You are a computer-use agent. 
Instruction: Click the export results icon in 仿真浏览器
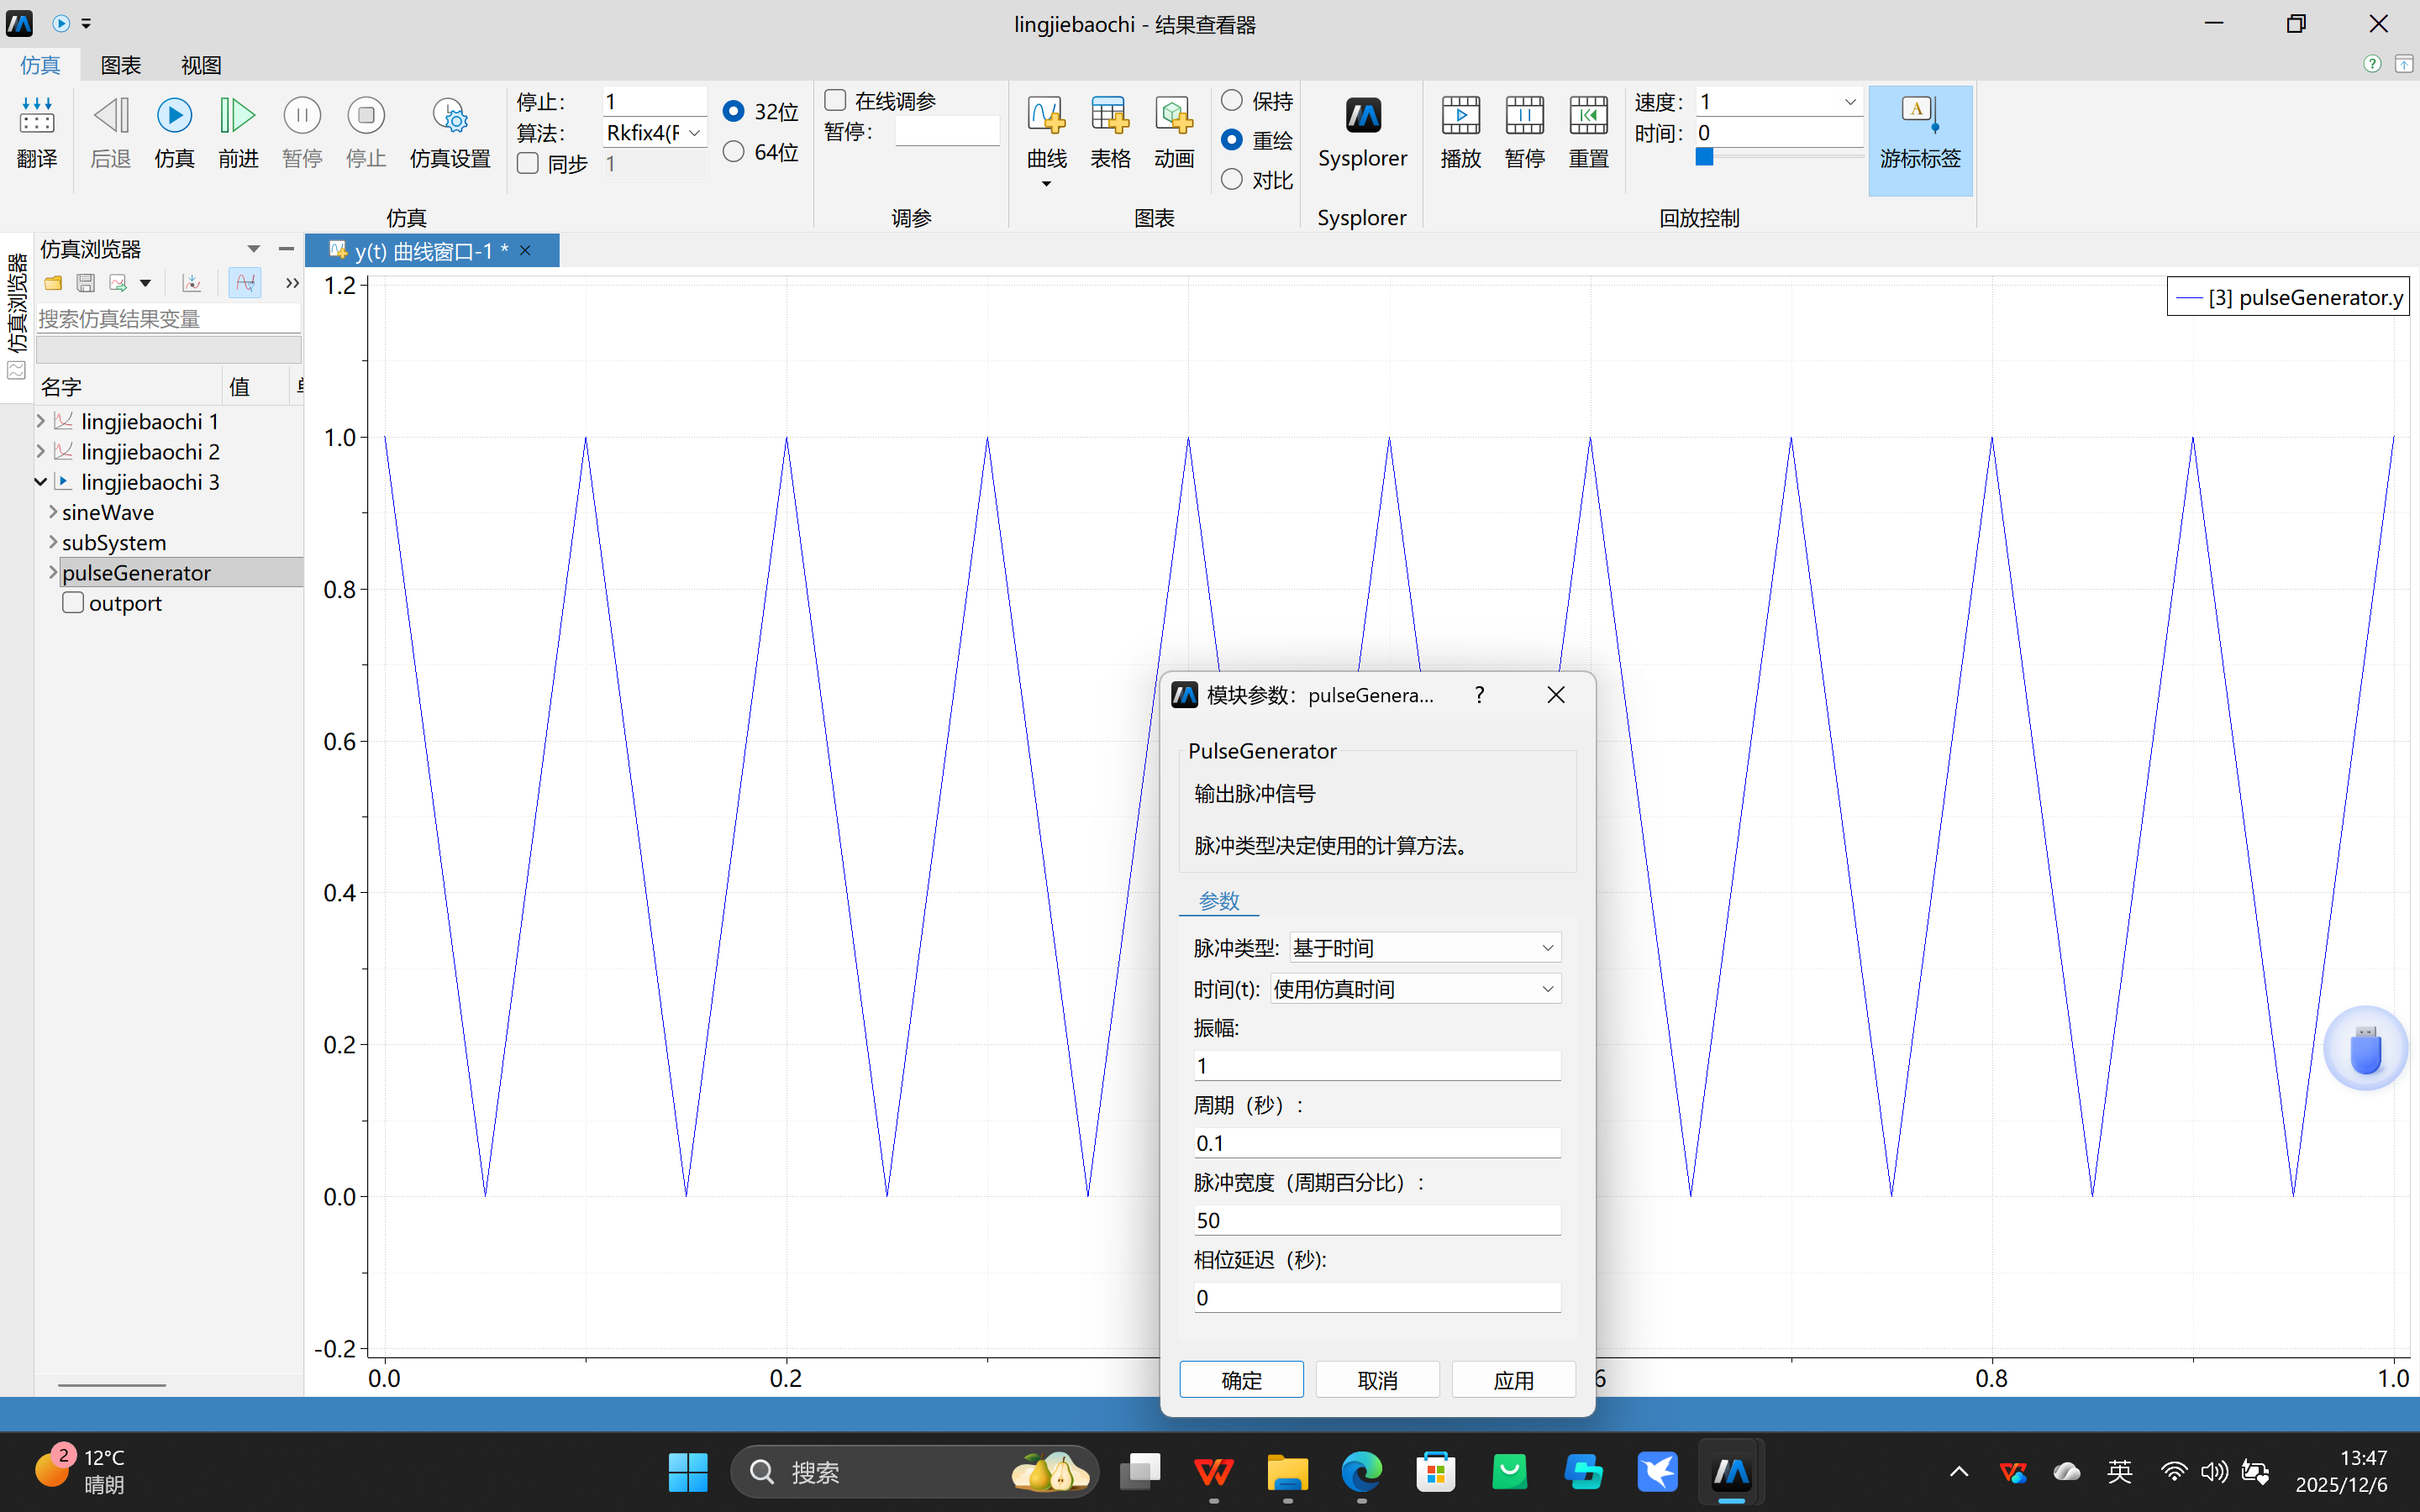118,283
